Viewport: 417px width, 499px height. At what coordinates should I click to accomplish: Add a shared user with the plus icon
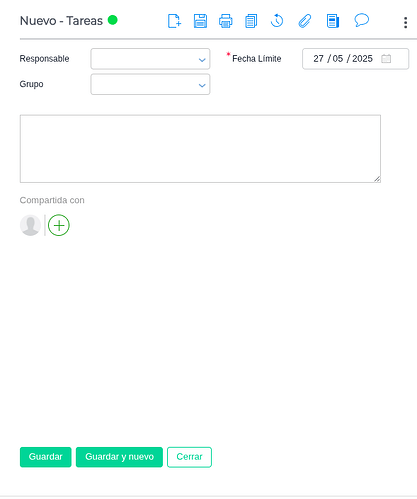[59, 225]
